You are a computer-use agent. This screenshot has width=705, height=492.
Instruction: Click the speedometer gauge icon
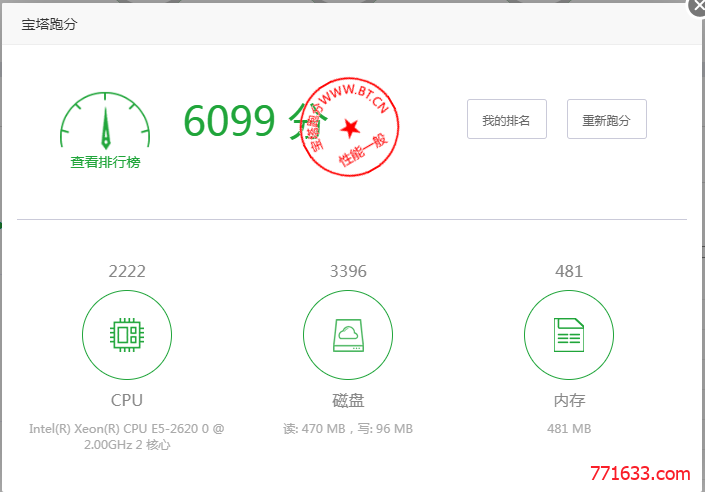(105, 121)
